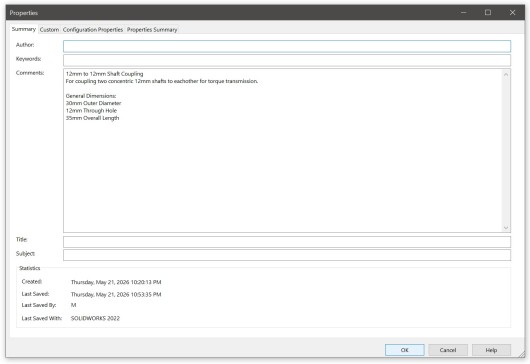The width and height of the screenshot is (530, 364).
Task: Click the Last Saved date value
Action: coord(116,294)
